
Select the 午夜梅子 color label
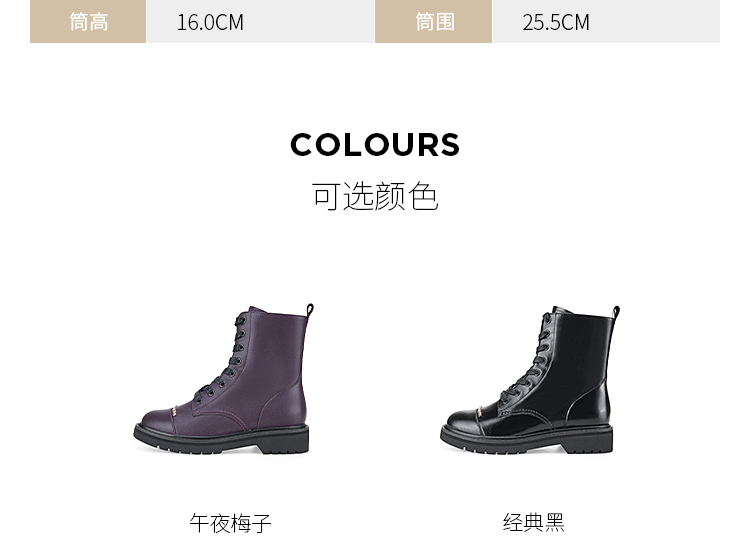point(231,523)
